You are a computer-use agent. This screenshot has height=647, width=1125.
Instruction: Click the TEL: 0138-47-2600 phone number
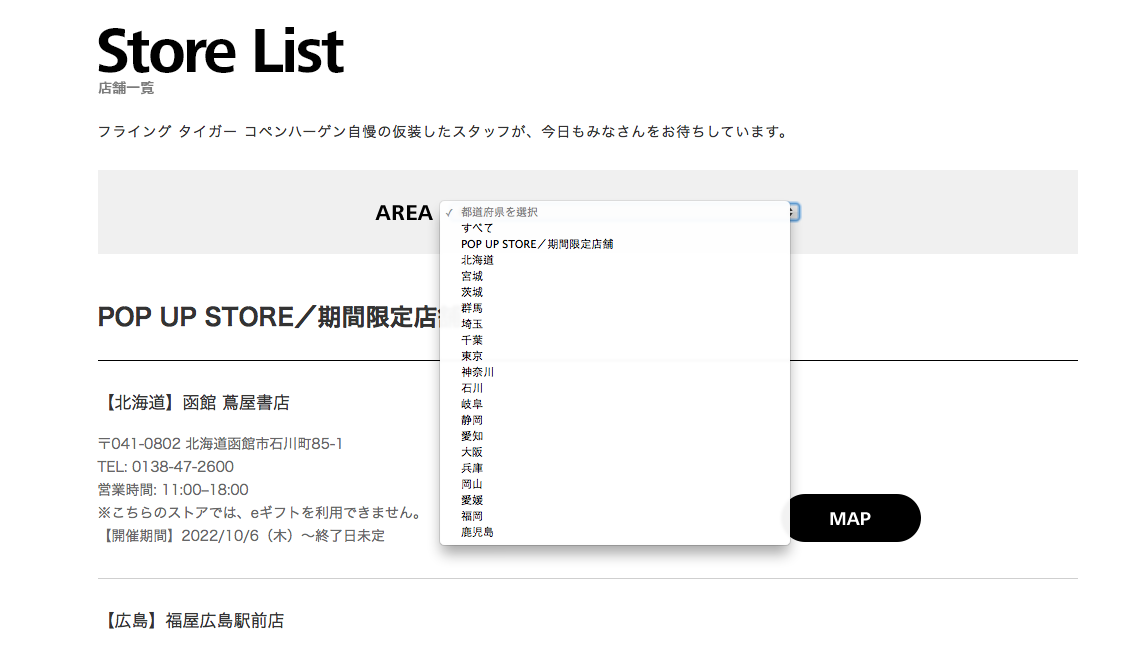point(166,467)
